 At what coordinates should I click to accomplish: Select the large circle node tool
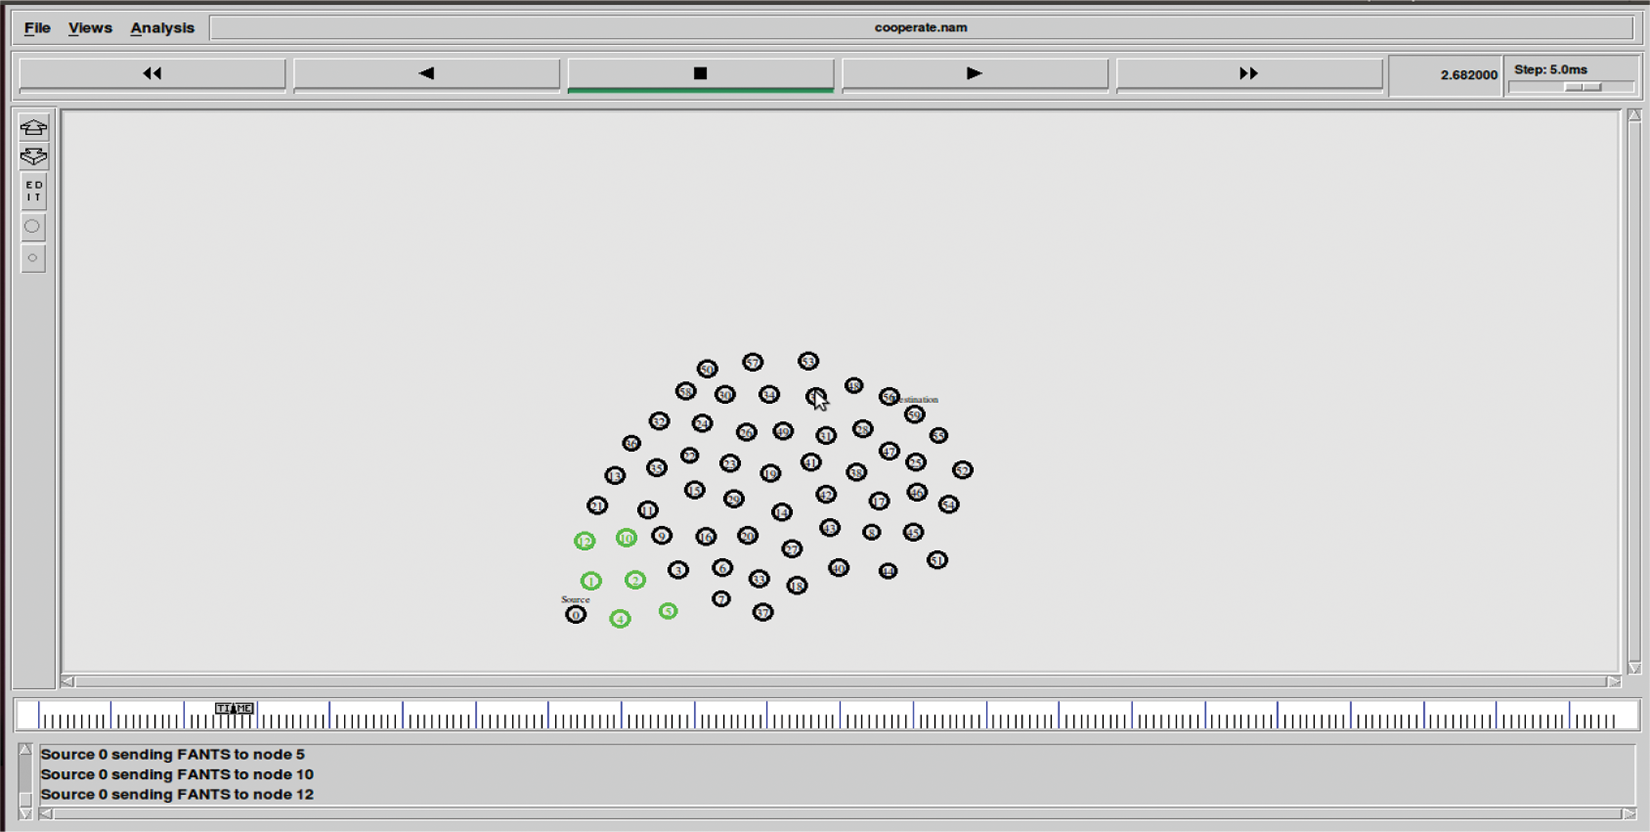(33, 226)
